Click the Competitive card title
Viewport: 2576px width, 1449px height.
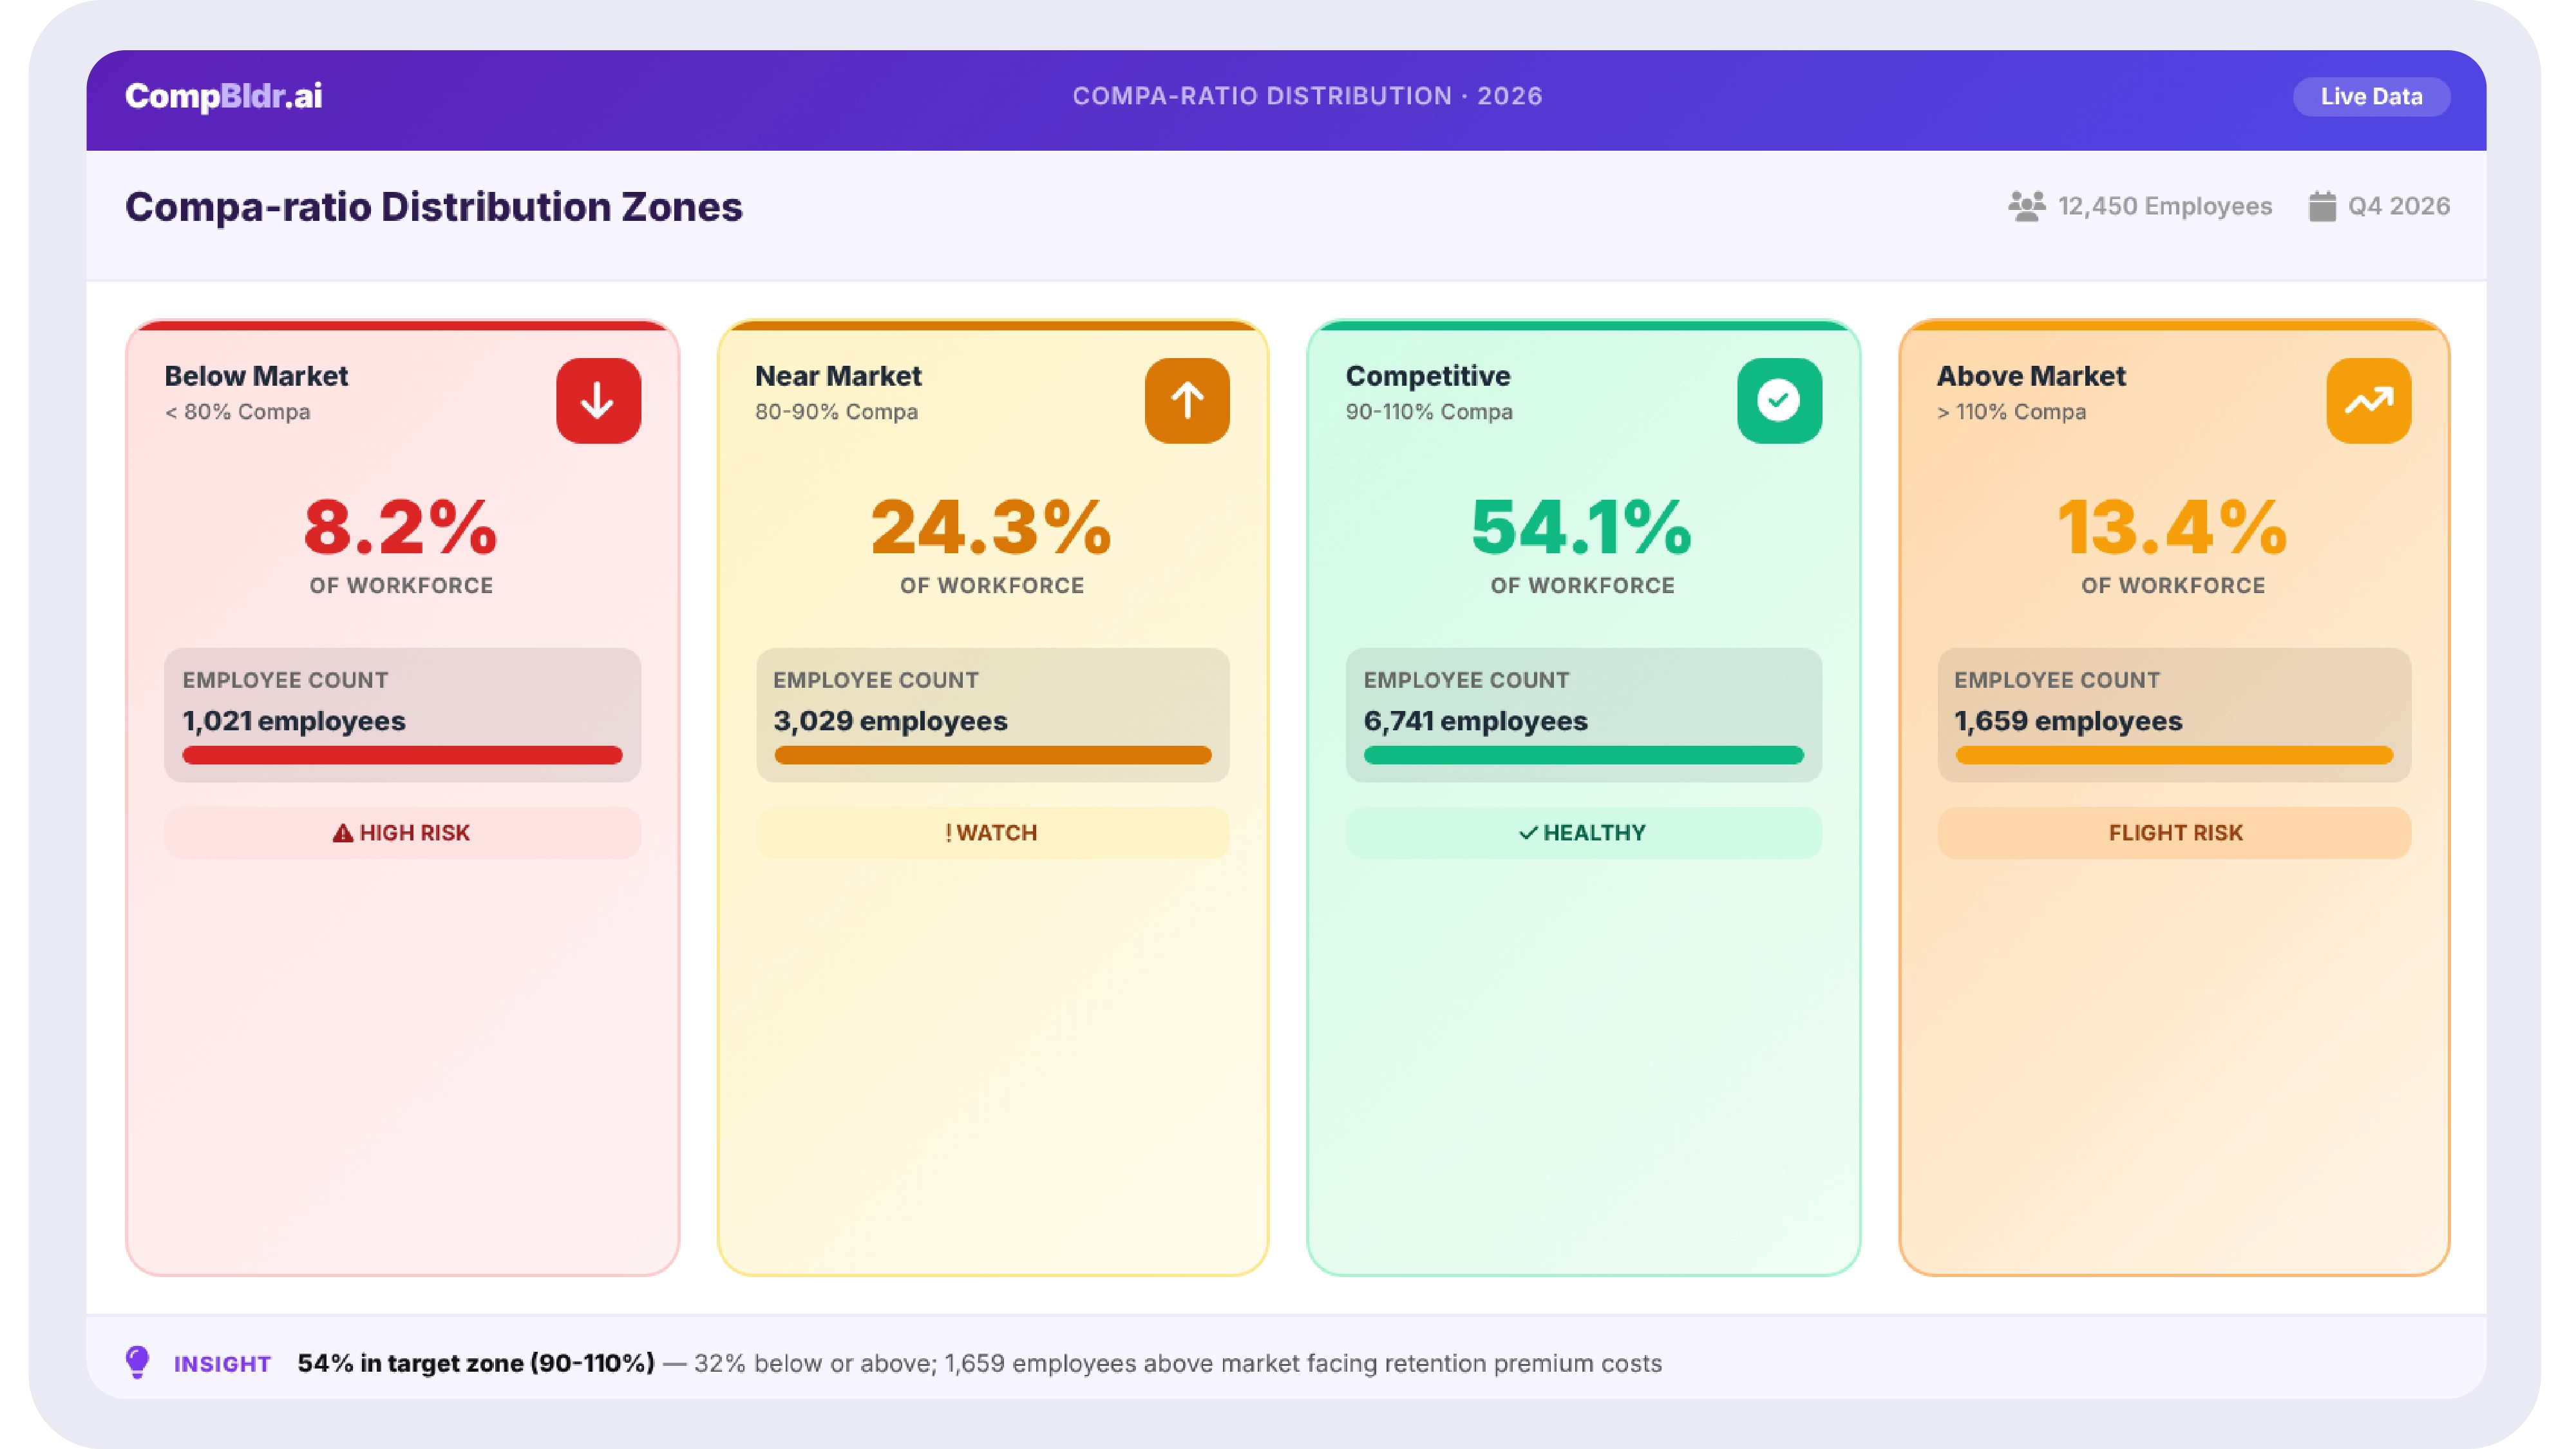[1428, 376]
